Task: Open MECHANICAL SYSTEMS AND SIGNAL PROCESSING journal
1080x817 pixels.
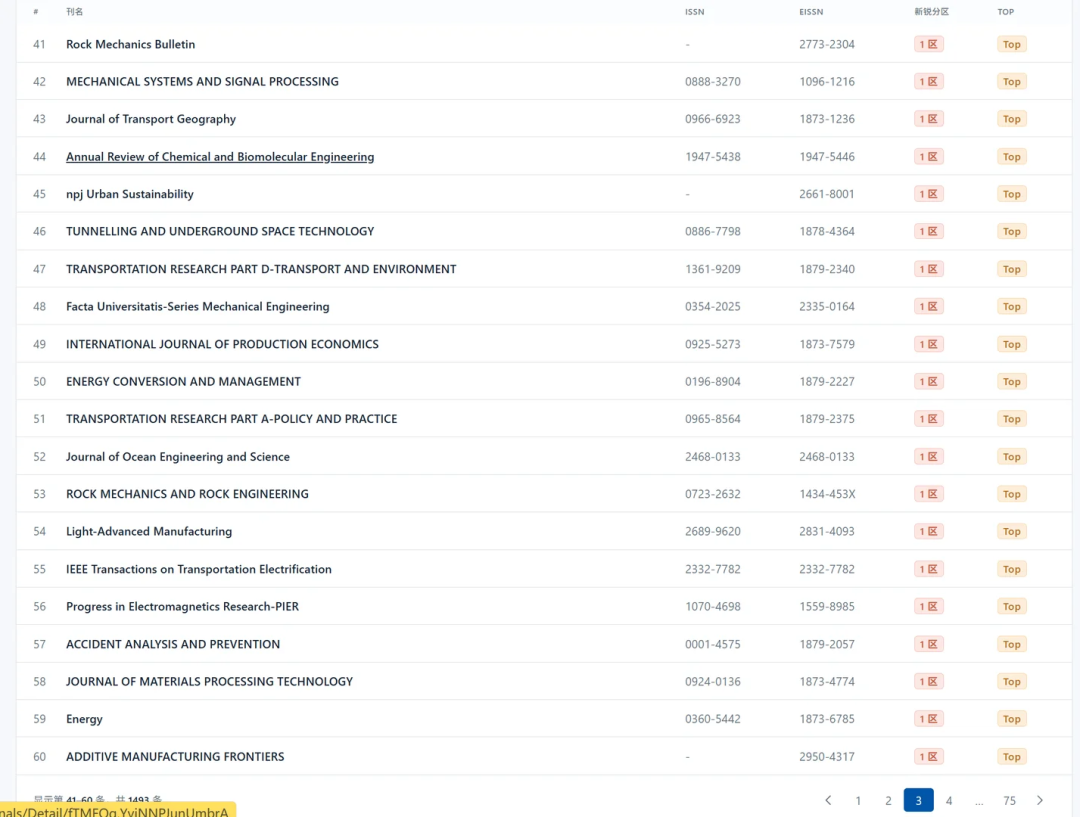Action: point(202,81)
